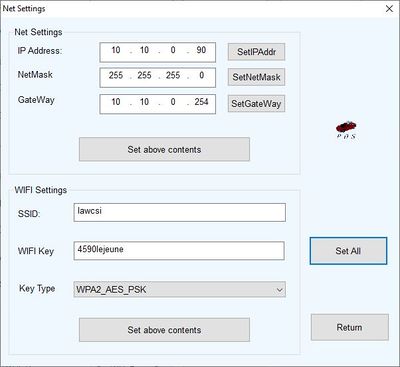Click the red car POS logo

[346, 130]
